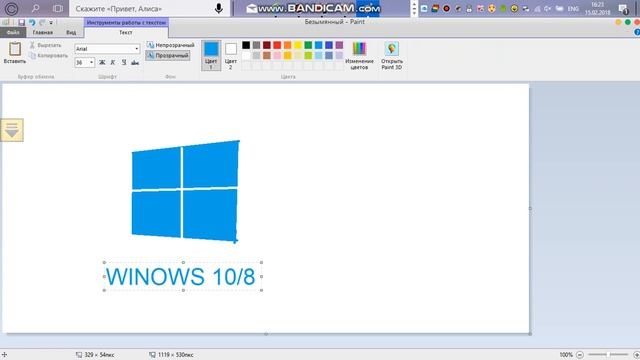This screenshot has height=360, width=640.
Task: Click the 329 × 54 selection size text
Action: pyautogui.click(x=99, y=355)
